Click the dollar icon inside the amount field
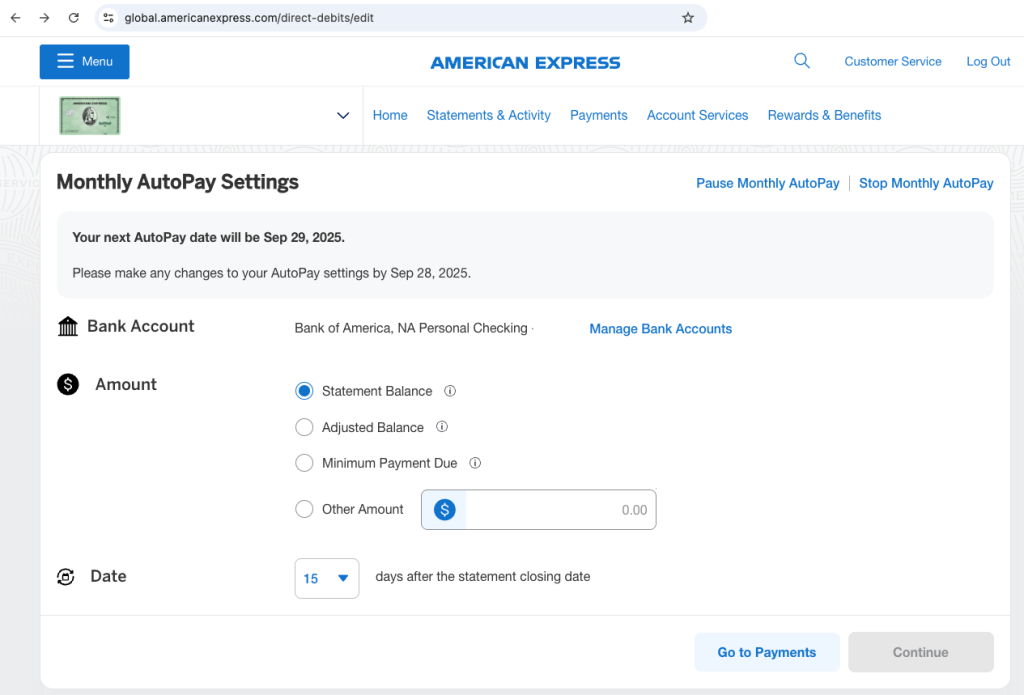The height and width of the screenshot is (695, 1024). [443, 509]
